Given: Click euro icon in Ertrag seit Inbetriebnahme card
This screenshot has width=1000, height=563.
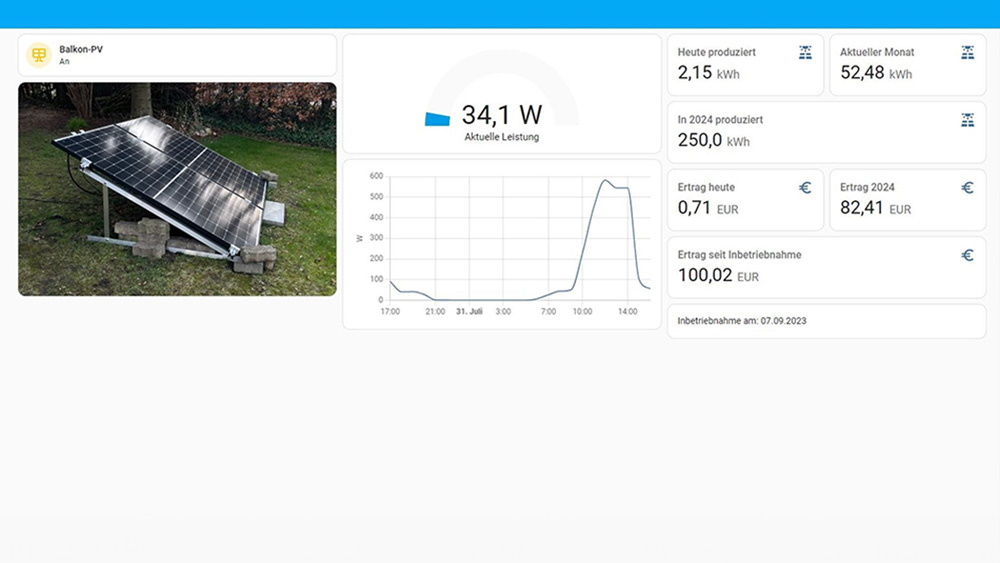Looking at the screenshot, I should (967, 255).
